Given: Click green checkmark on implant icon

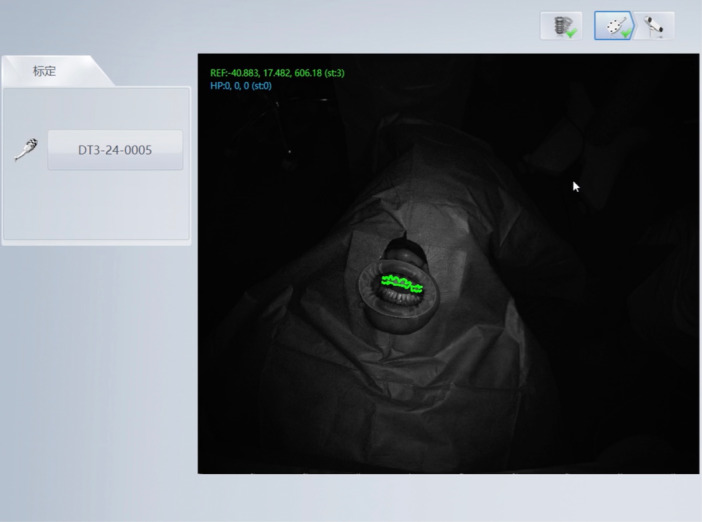Looking at the screenshot, I should click(571, 32).
